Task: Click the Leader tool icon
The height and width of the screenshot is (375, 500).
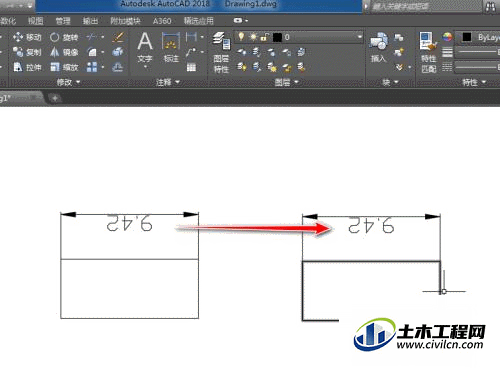Action: point(191,52)
